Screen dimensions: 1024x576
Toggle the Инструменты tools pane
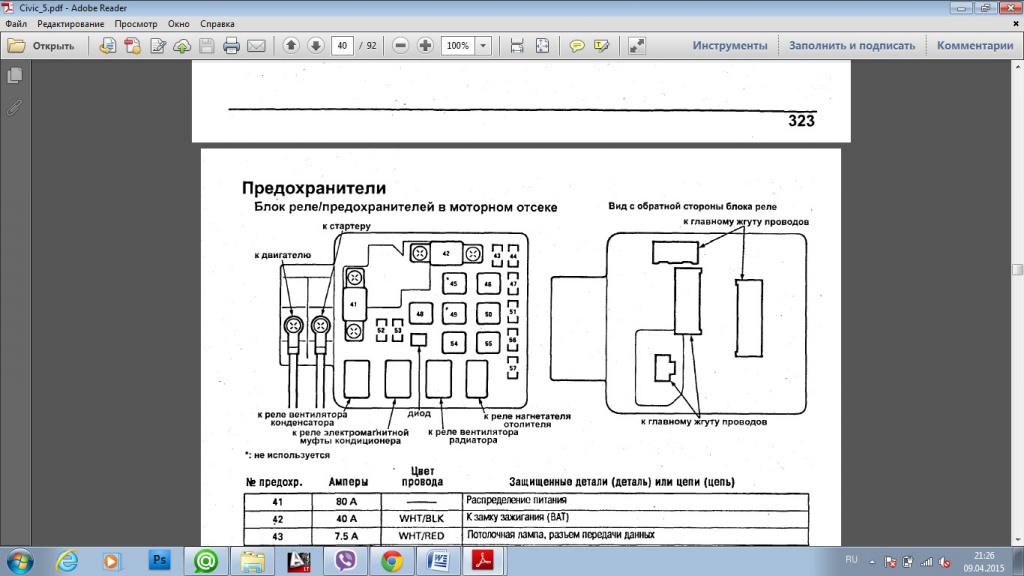click(x=729, y=46)
